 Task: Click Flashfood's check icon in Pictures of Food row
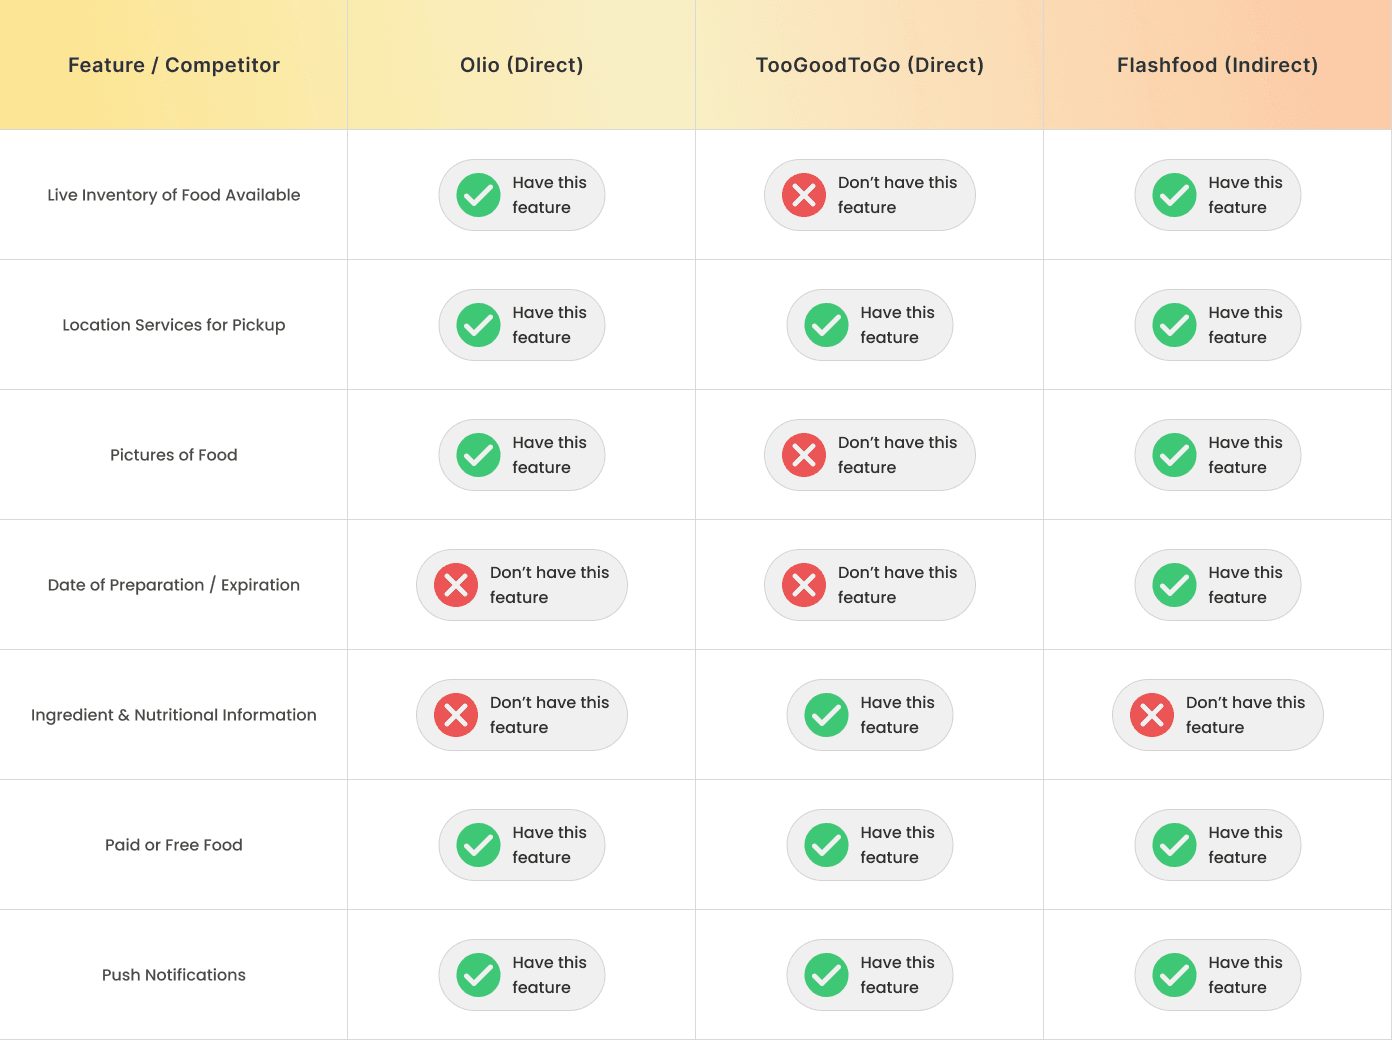point(1175,455)
